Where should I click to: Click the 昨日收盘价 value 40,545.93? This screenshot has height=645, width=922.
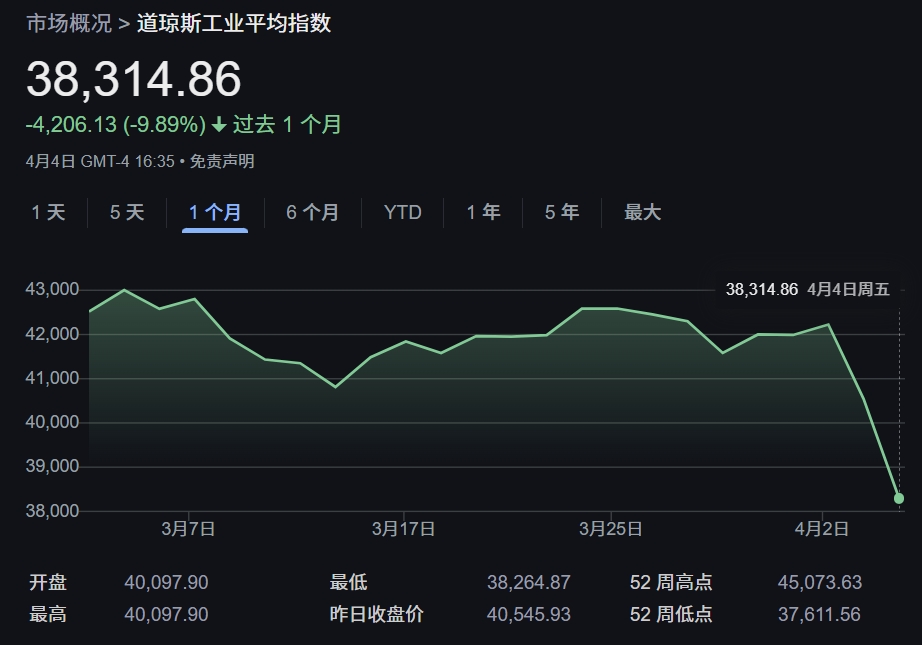[529, 614]
